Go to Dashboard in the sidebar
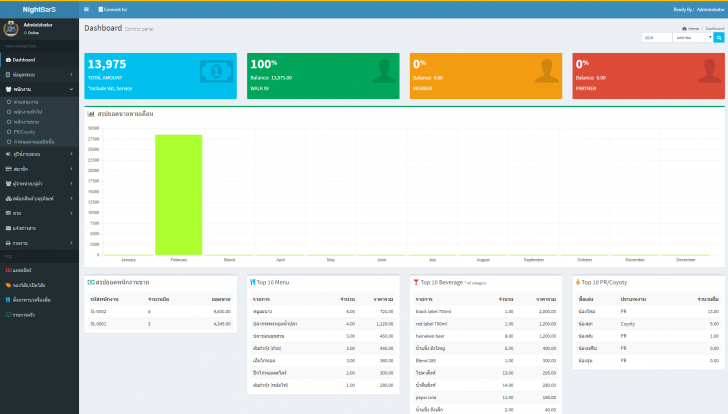Image resolution: width=728 pixels, height=414 pixels. tap(39, 60)
